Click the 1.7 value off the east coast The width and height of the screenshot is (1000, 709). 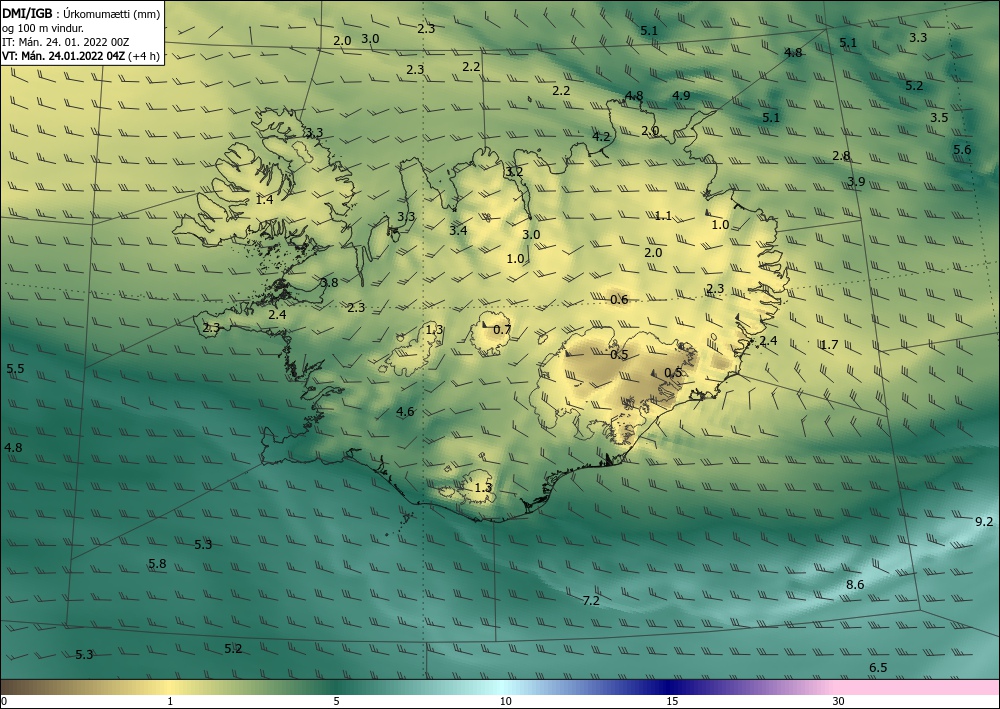coord(829,345)
